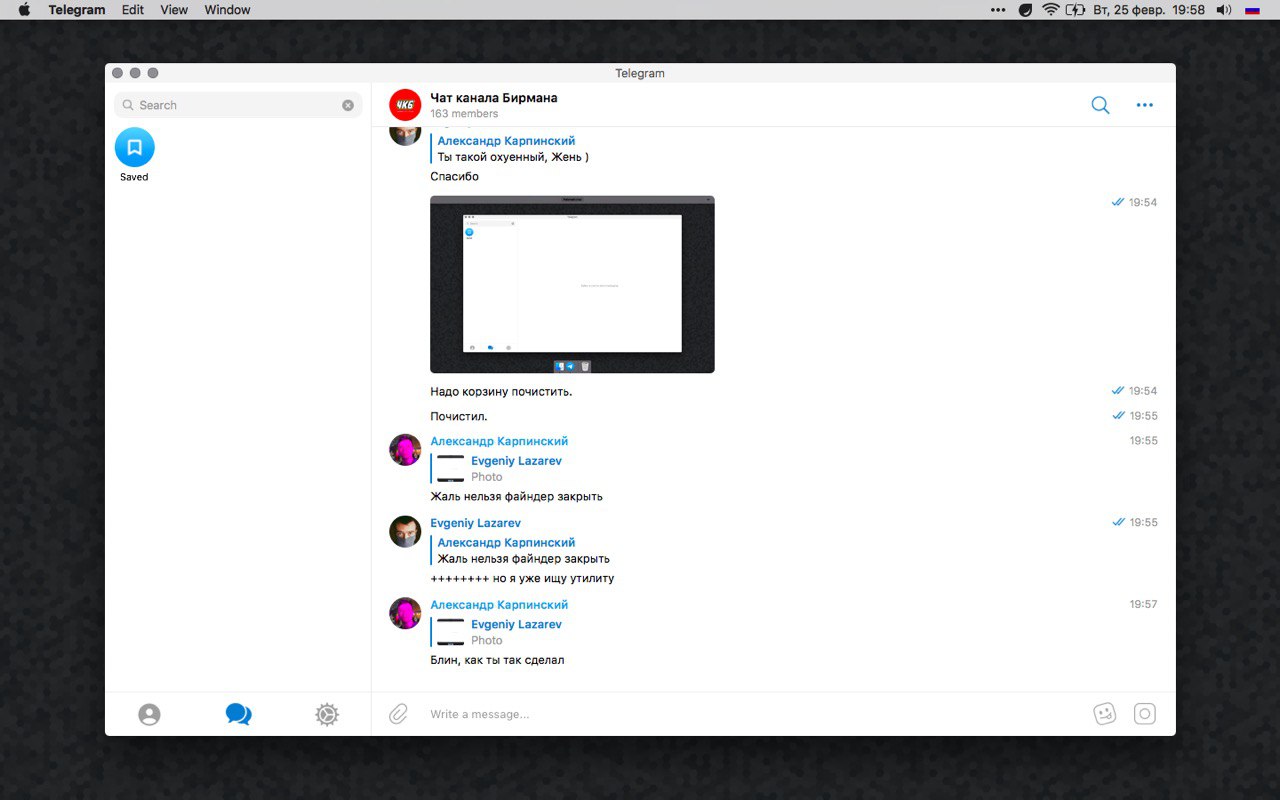
Task: Open the three-dot more options menu
Action: point(1145,105)
